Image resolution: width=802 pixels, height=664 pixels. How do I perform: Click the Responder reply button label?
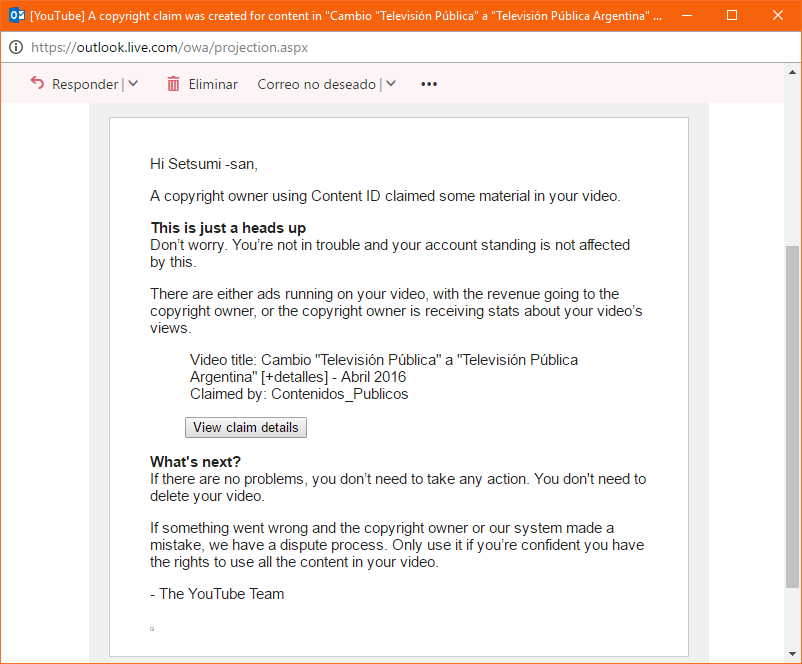coord(85,84)
